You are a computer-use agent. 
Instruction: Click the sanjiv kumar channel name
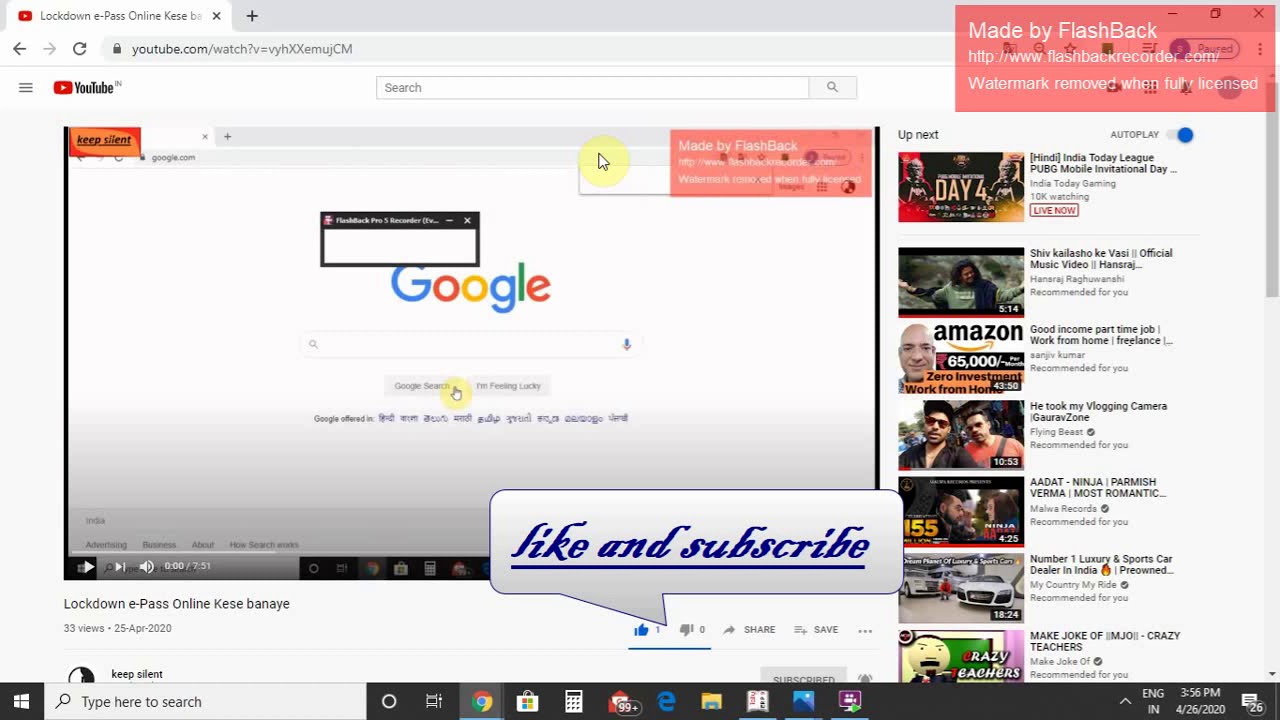(x=1057, y=355)
